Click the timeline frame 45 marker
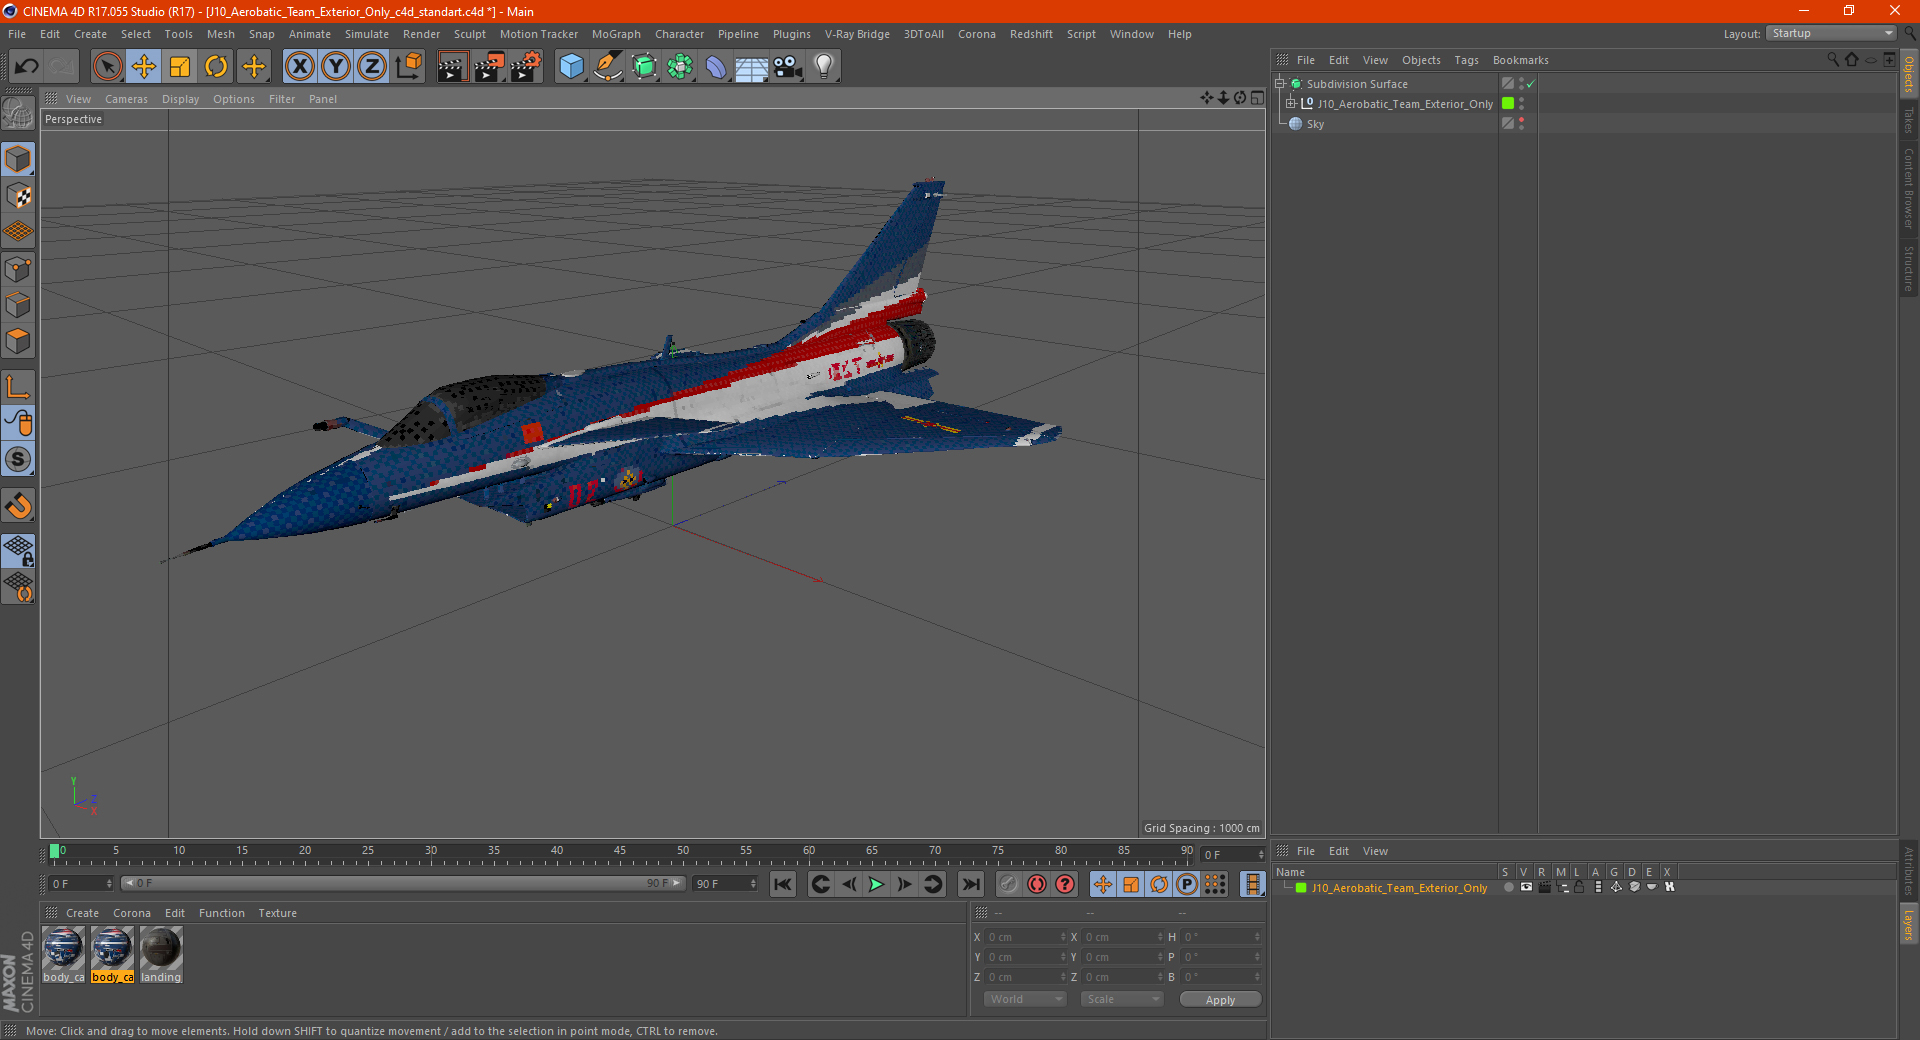The image size is (1920, 1040). (620, 853)
